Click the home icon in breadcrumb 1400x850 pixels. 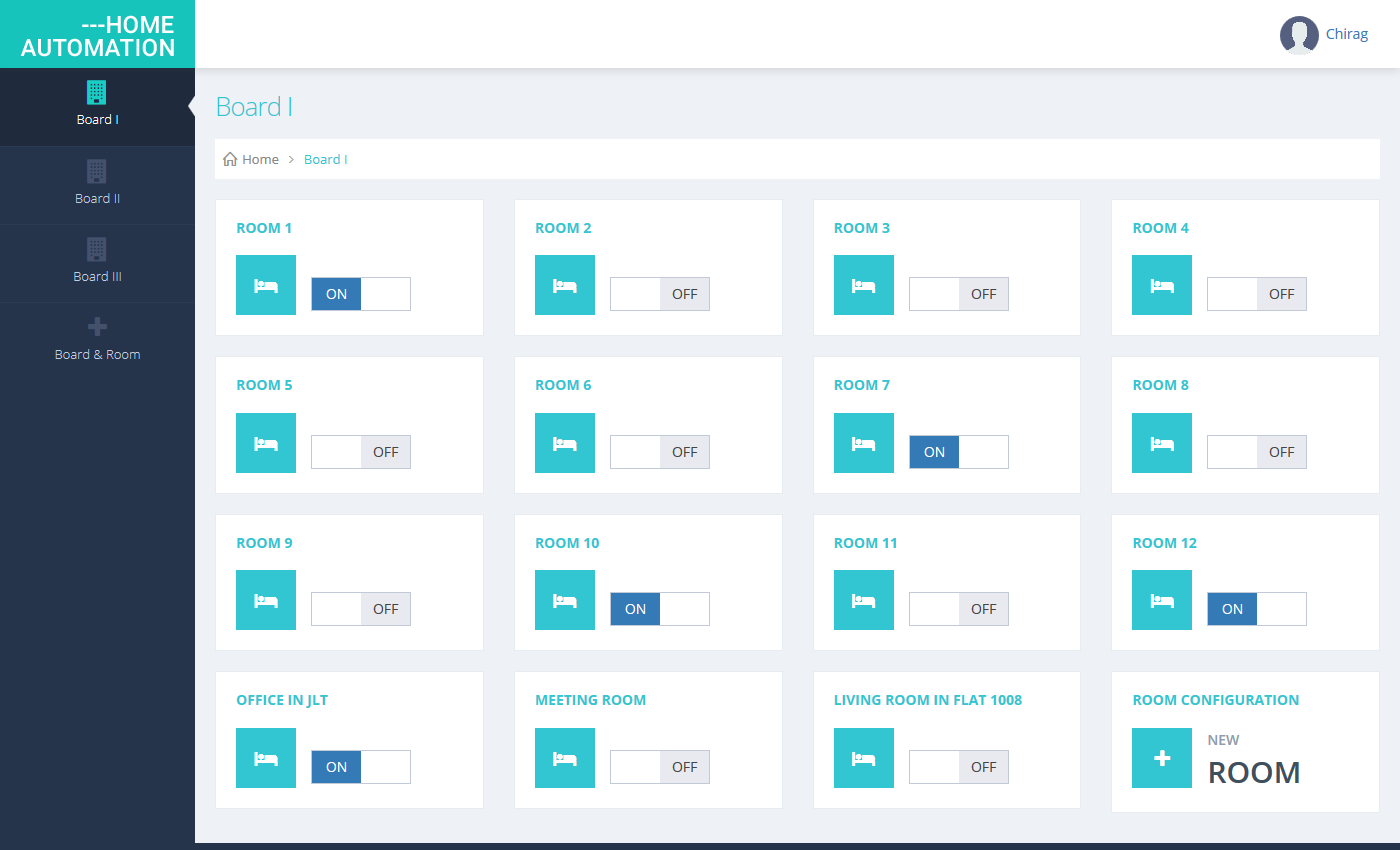[x=230, y=160]
